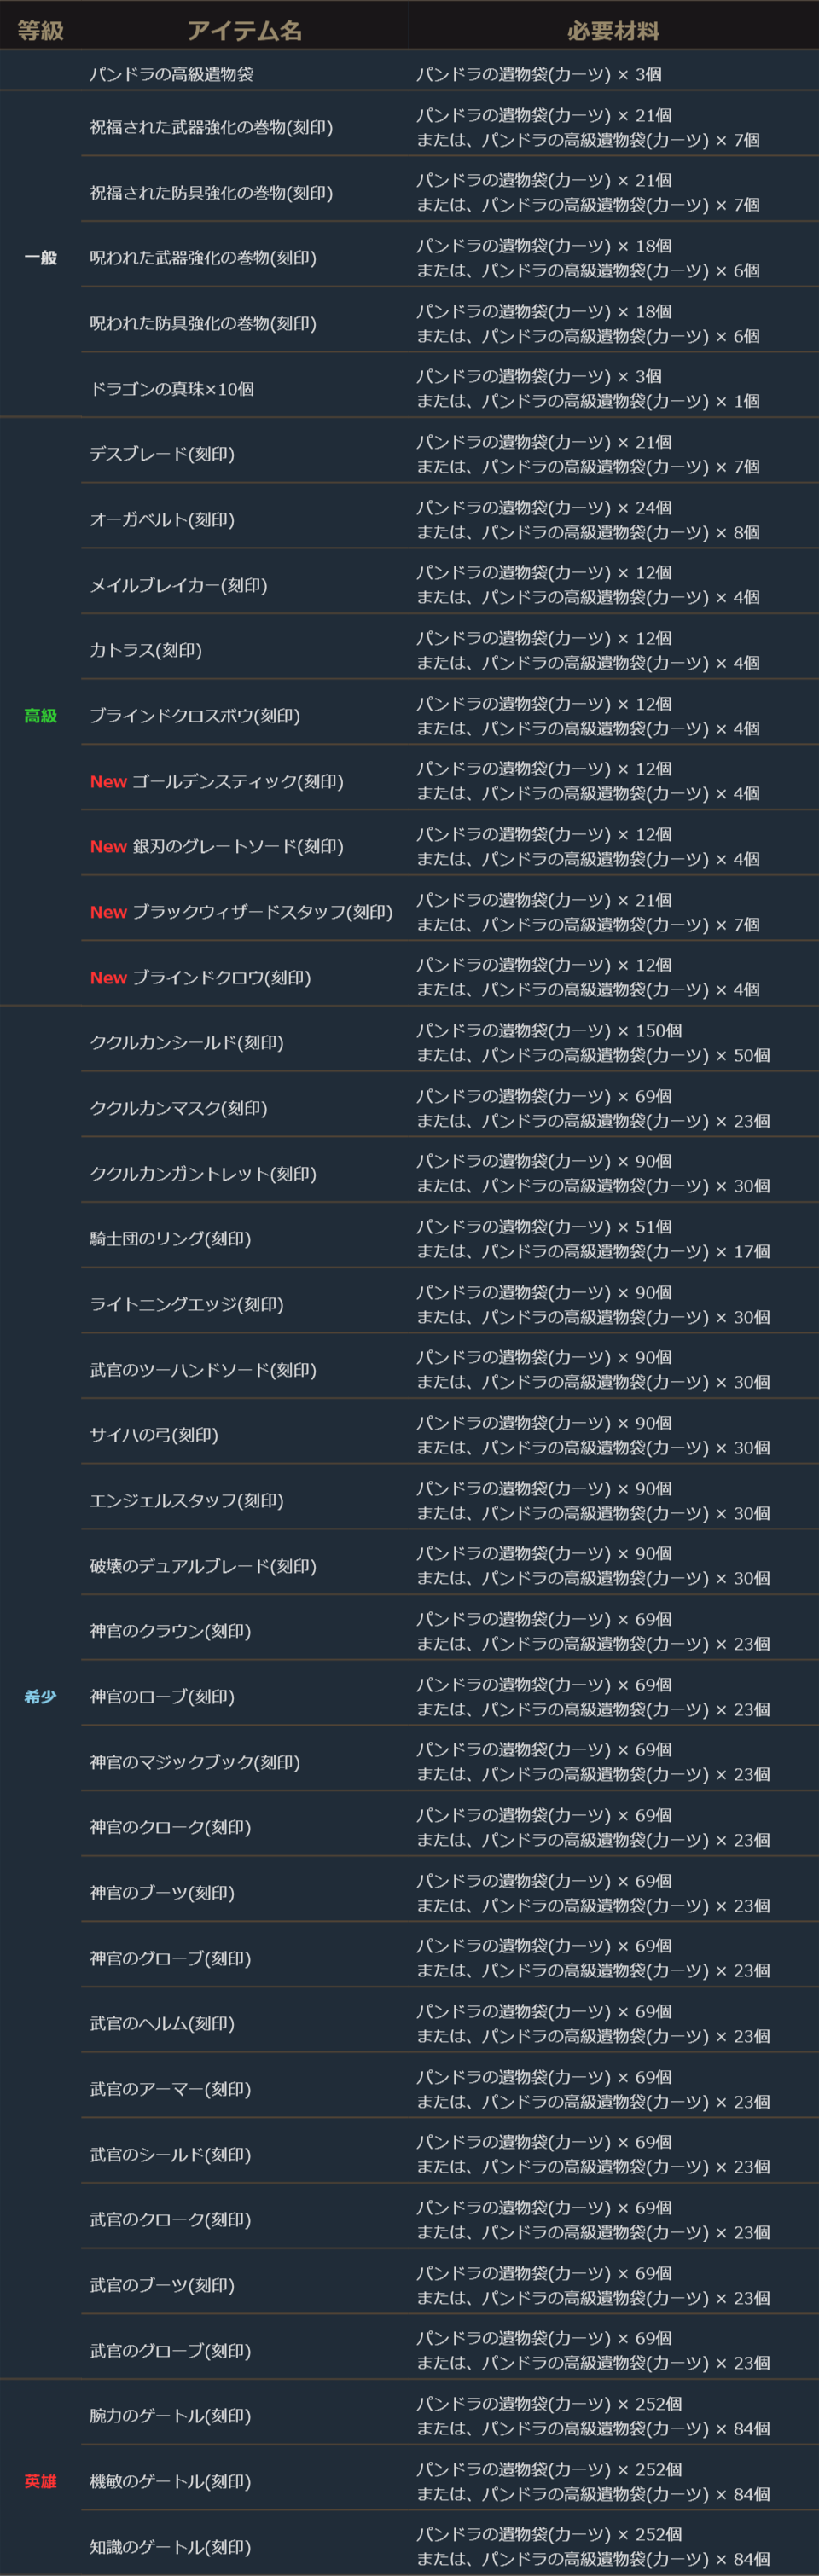Click the アイテム名 column header
819x2576 pixels.
tap(244, 31)
